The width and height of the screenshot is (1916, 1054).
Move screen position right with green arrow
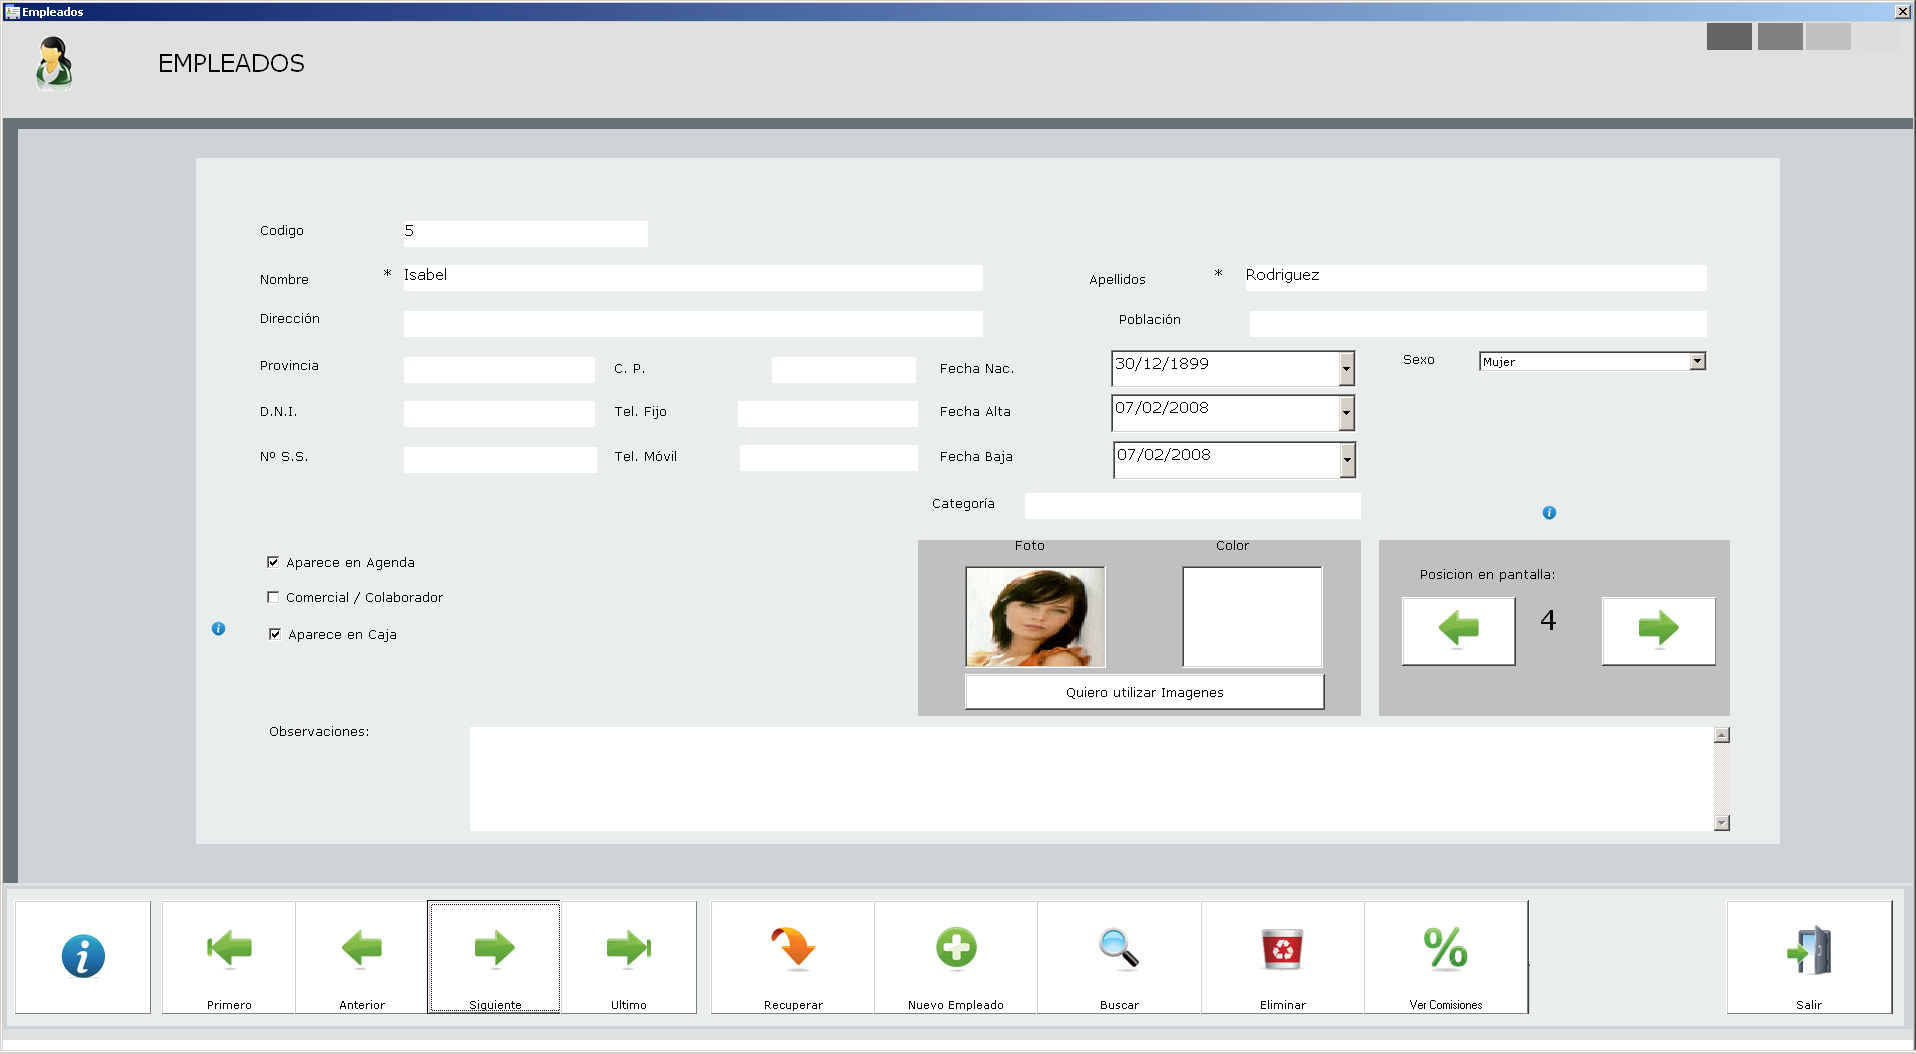[x=1658, y=630]
